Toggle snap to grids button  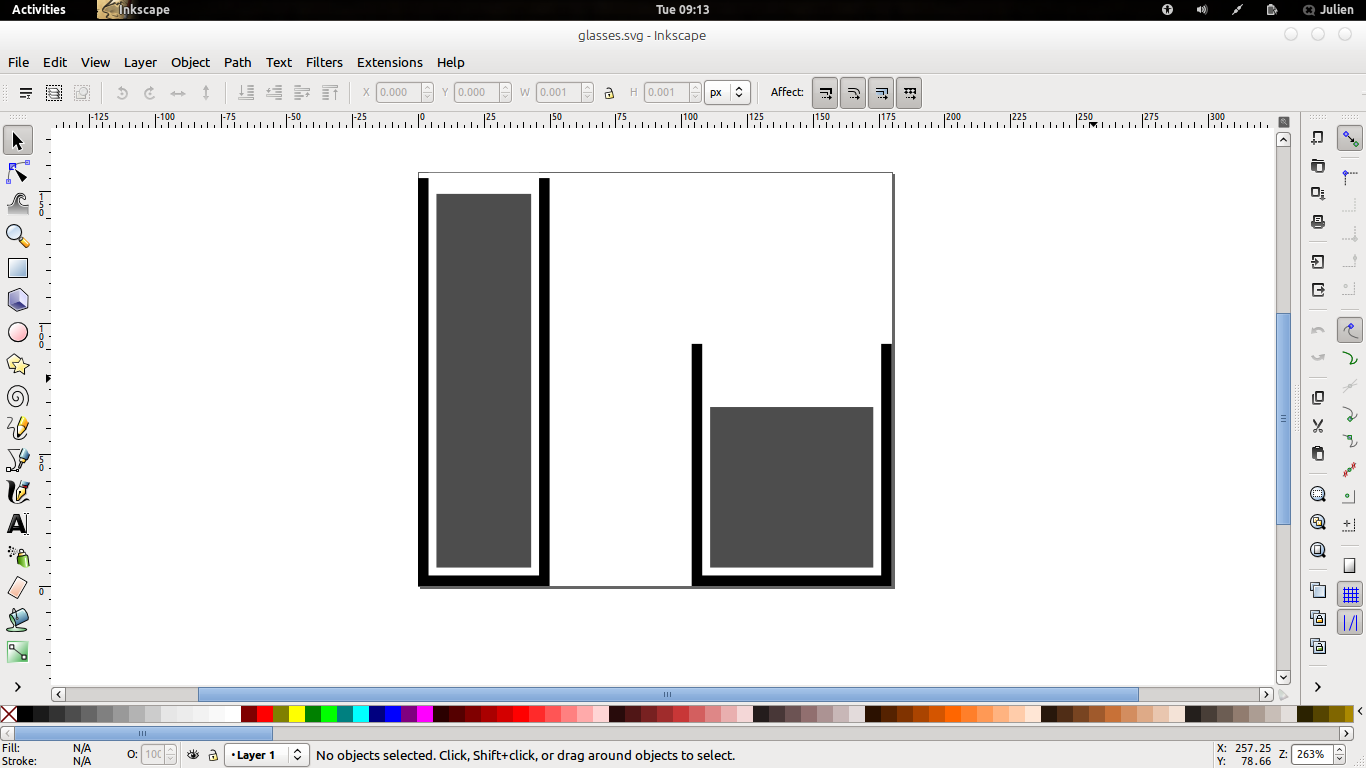pos(1350,595)
